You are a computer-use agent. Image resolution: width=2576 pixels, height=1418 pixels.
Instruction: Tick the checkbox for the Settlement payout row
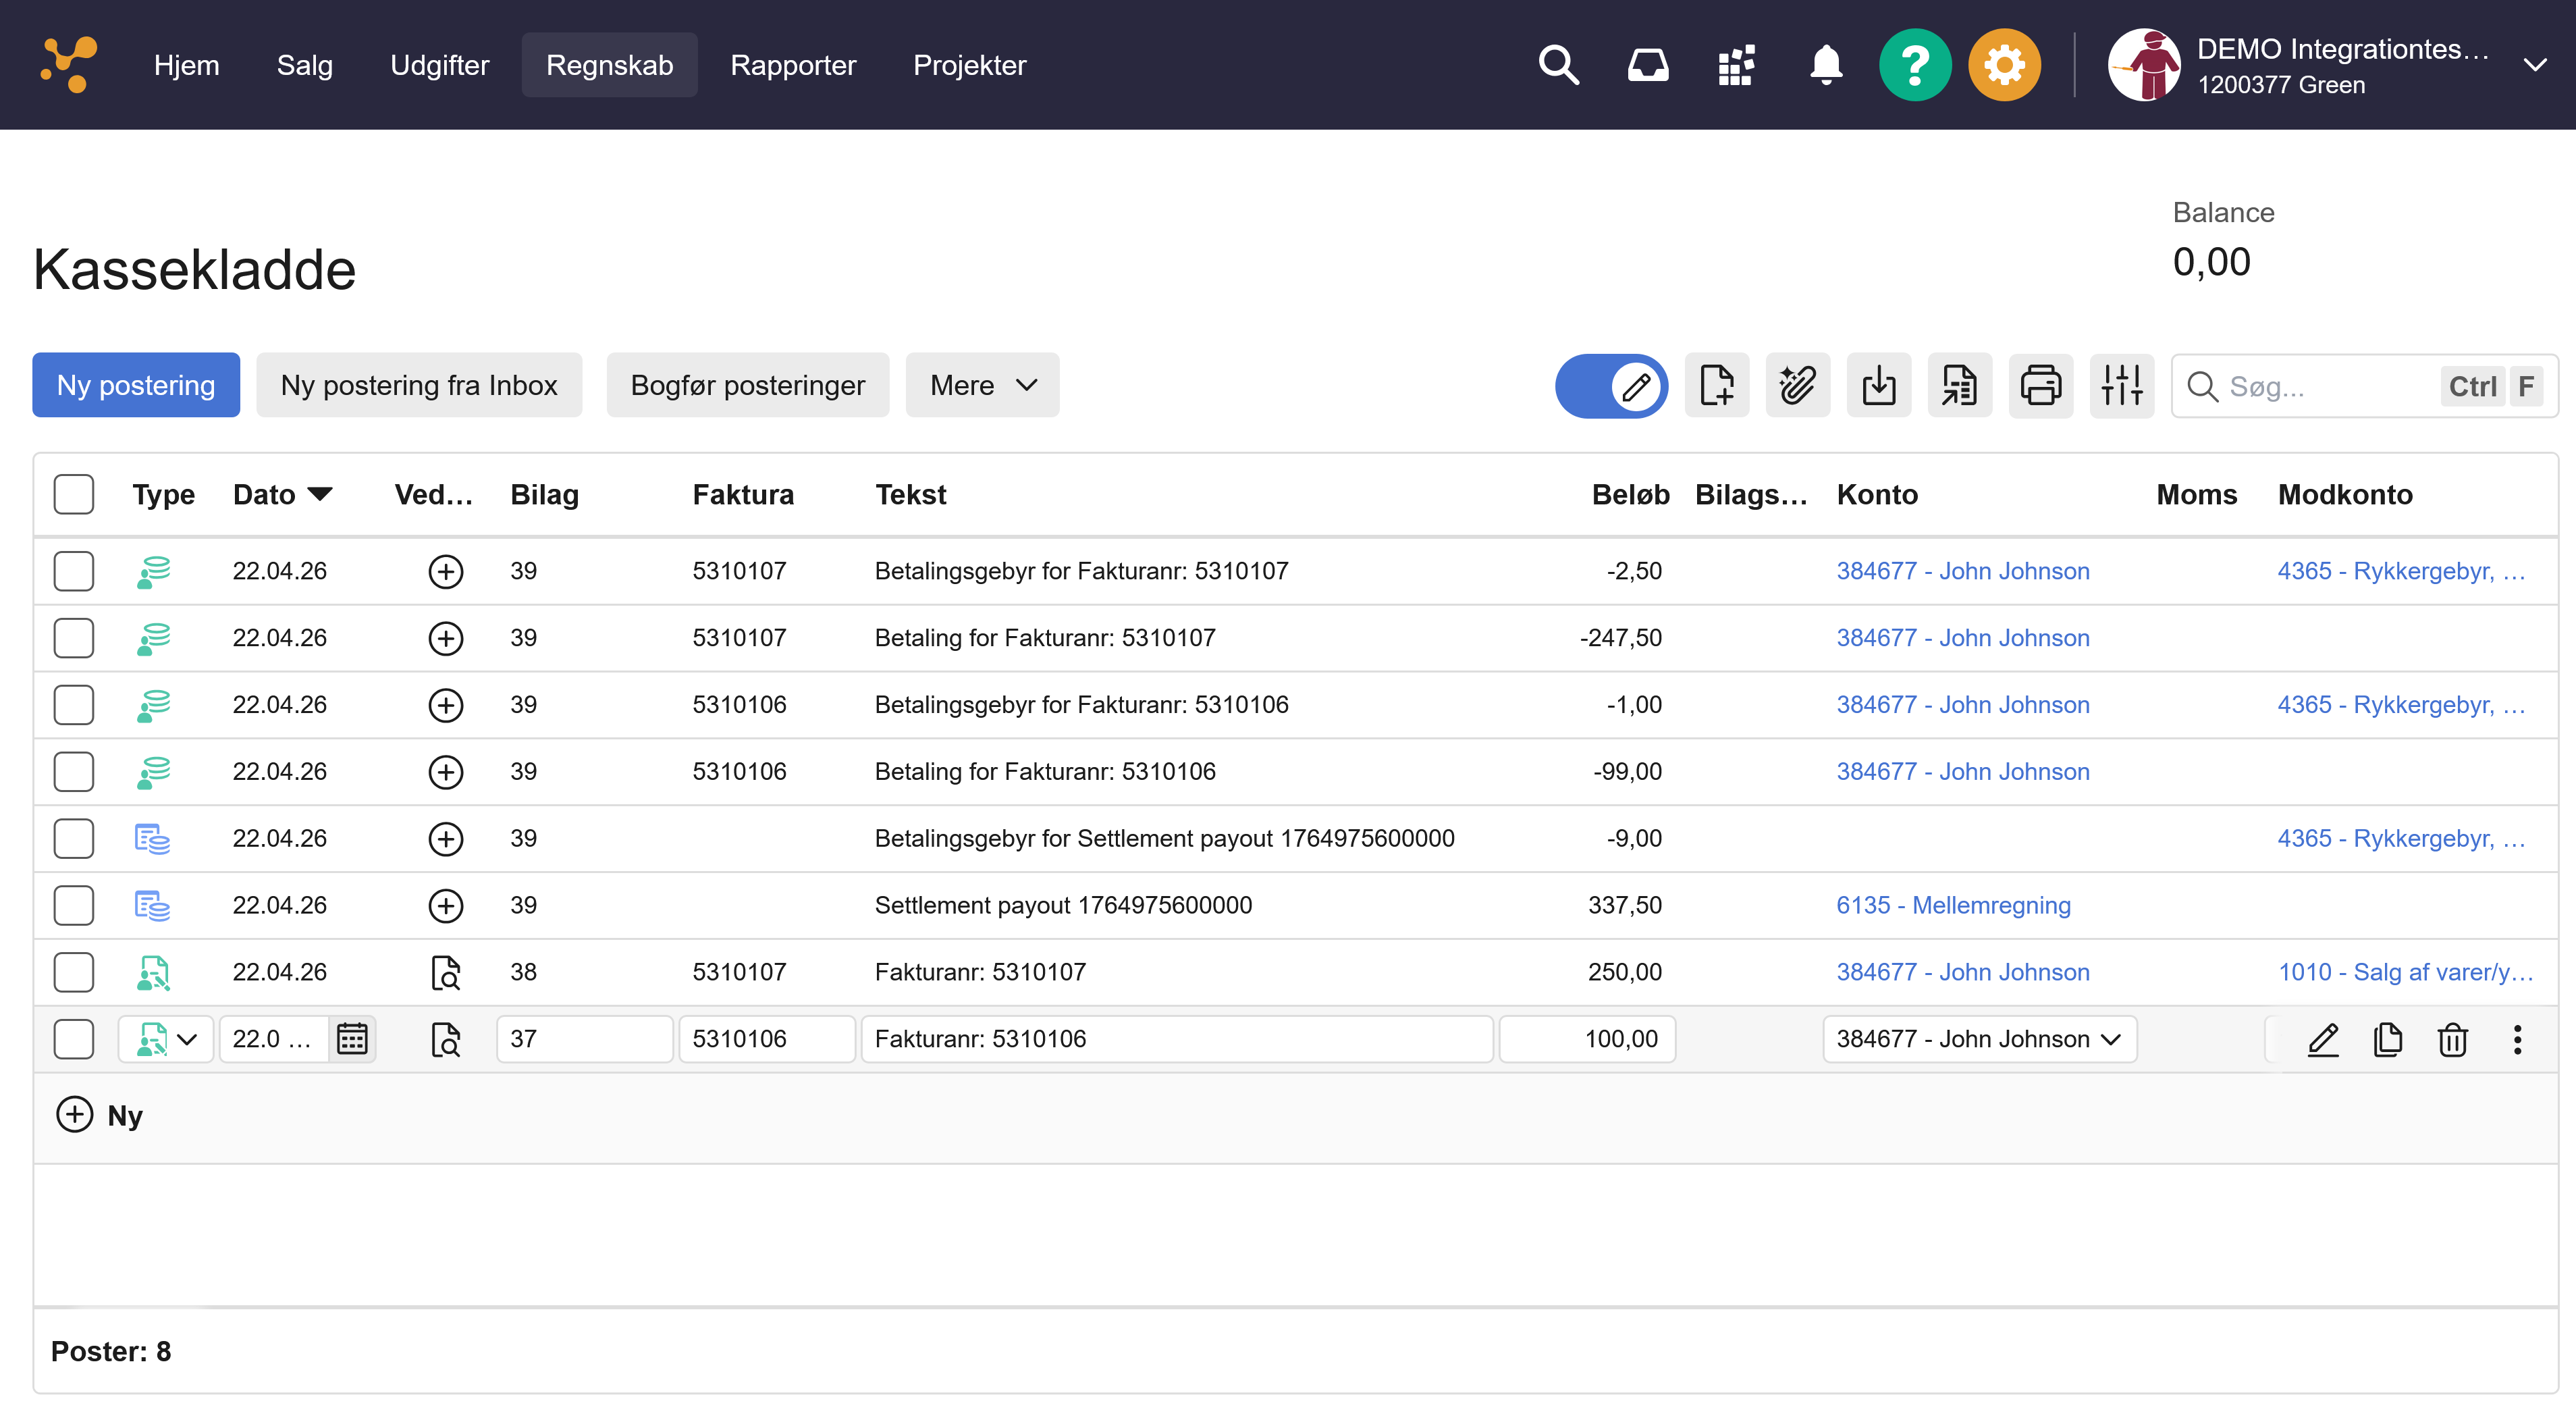click(74, 905)
